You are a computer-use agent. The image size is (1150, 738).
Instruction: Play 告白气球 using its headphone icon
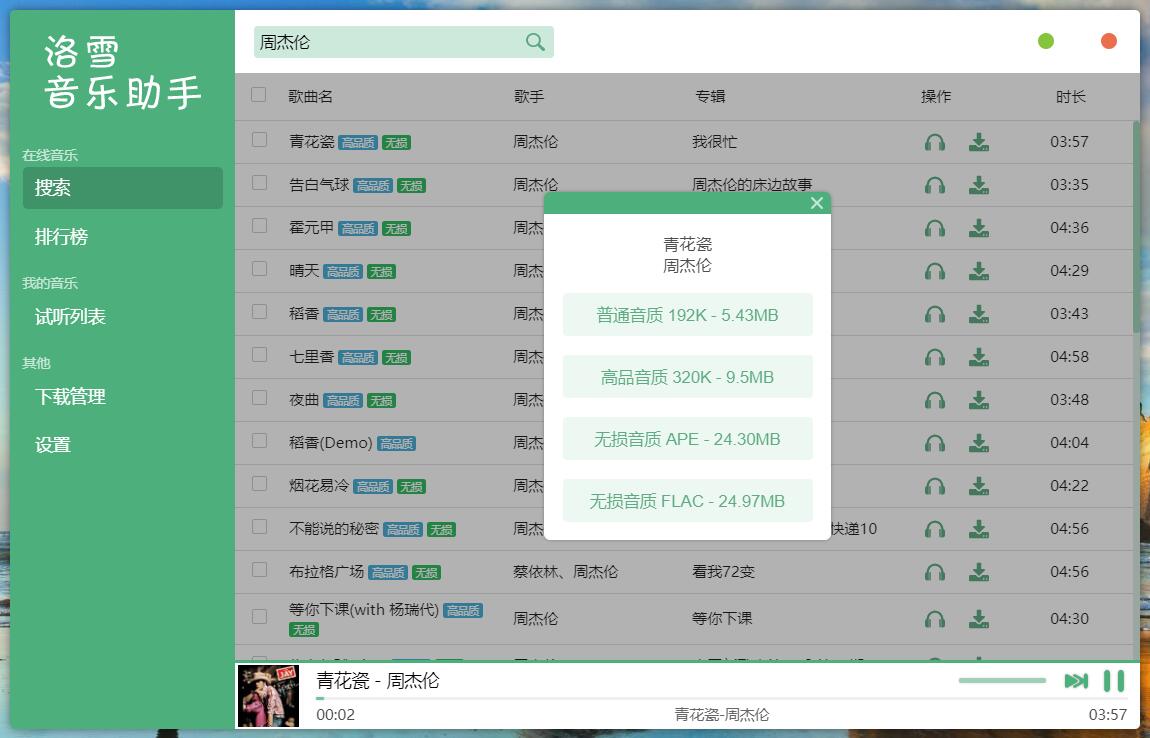coord(934,185)
